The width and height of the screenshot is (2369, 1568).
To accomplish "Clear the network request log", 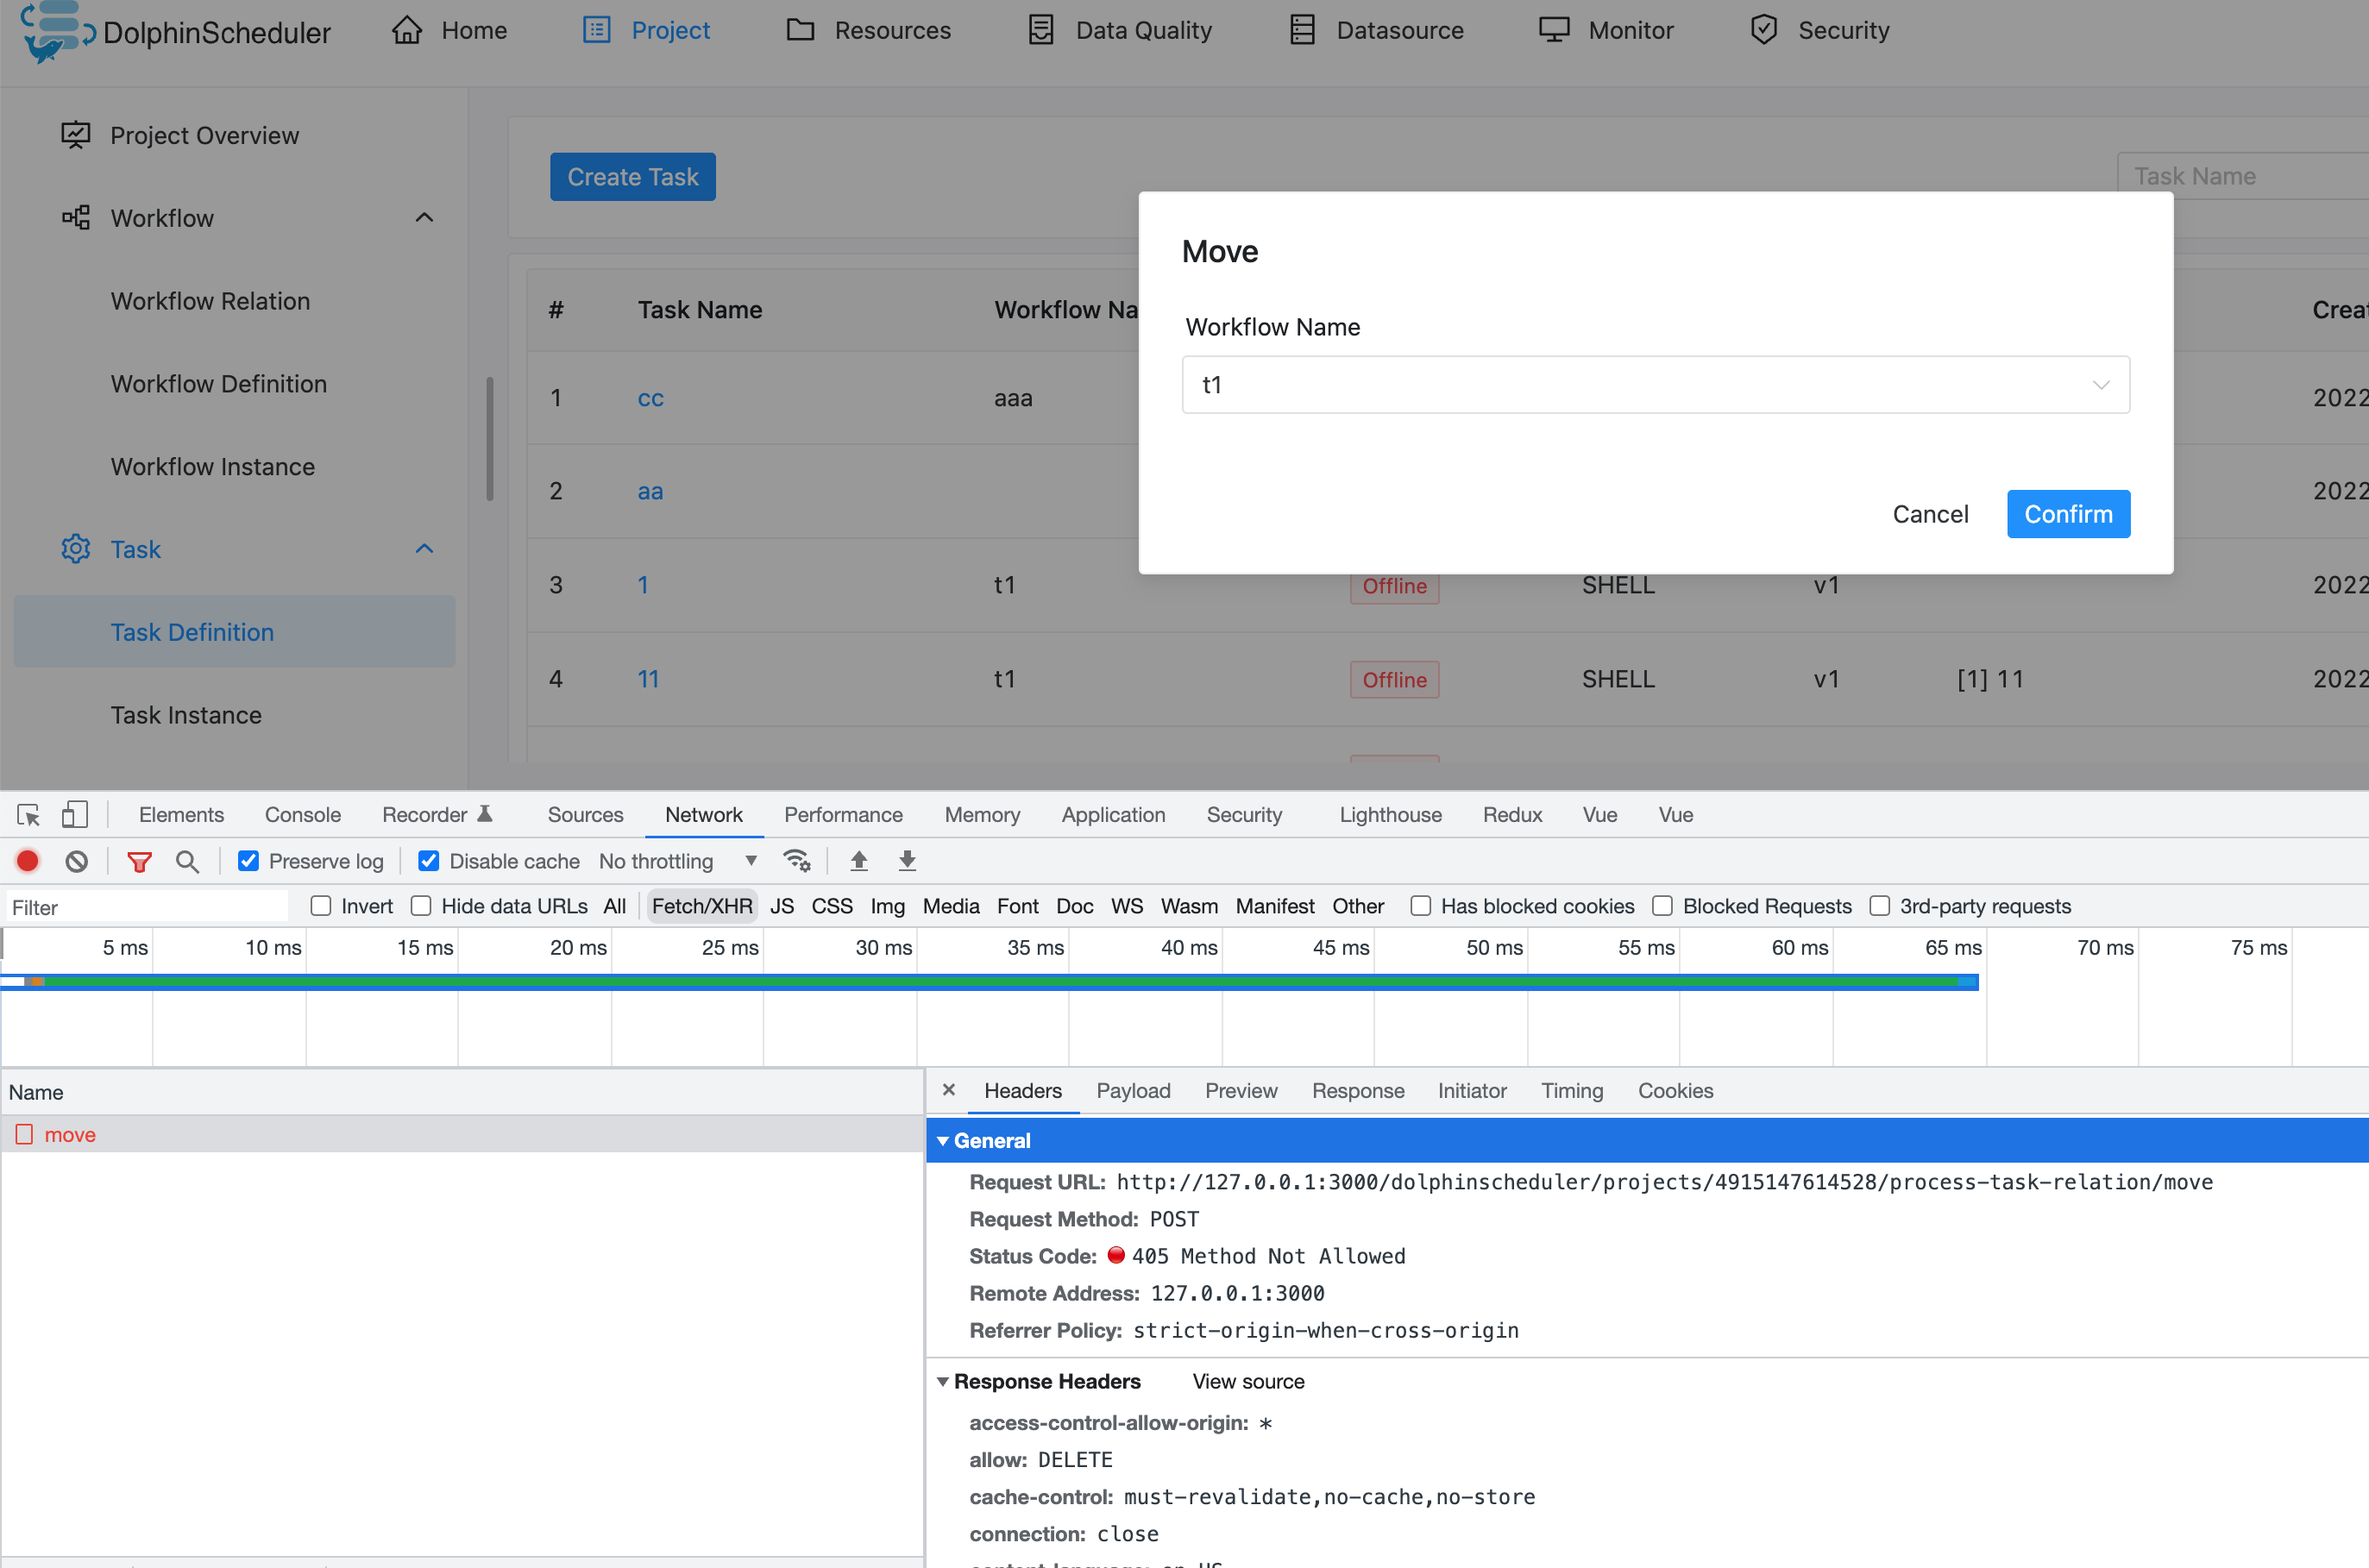I will pyautogui.click(x=77, y=860).
